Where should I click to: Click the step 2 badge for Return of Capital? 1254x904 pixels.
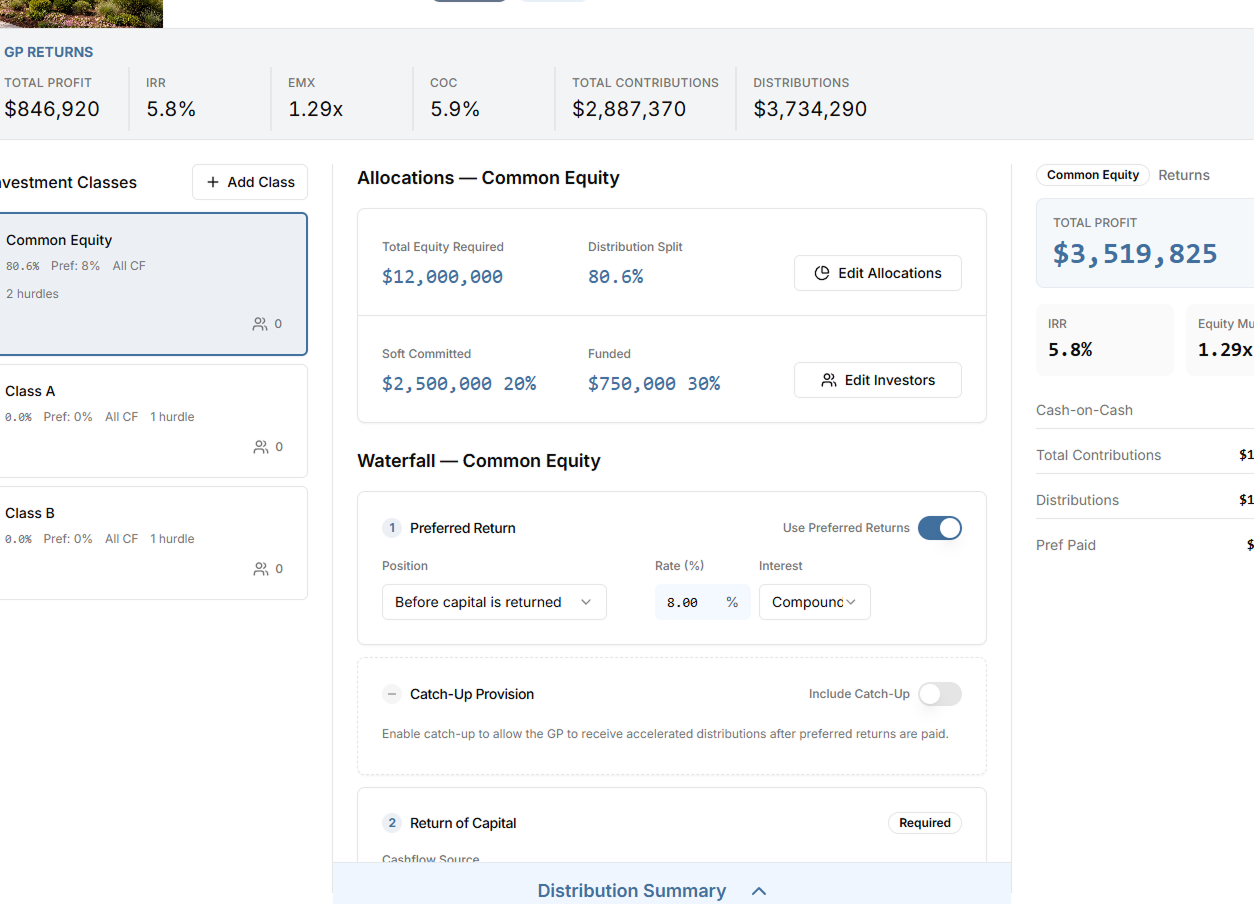click(x=392, y=823)
